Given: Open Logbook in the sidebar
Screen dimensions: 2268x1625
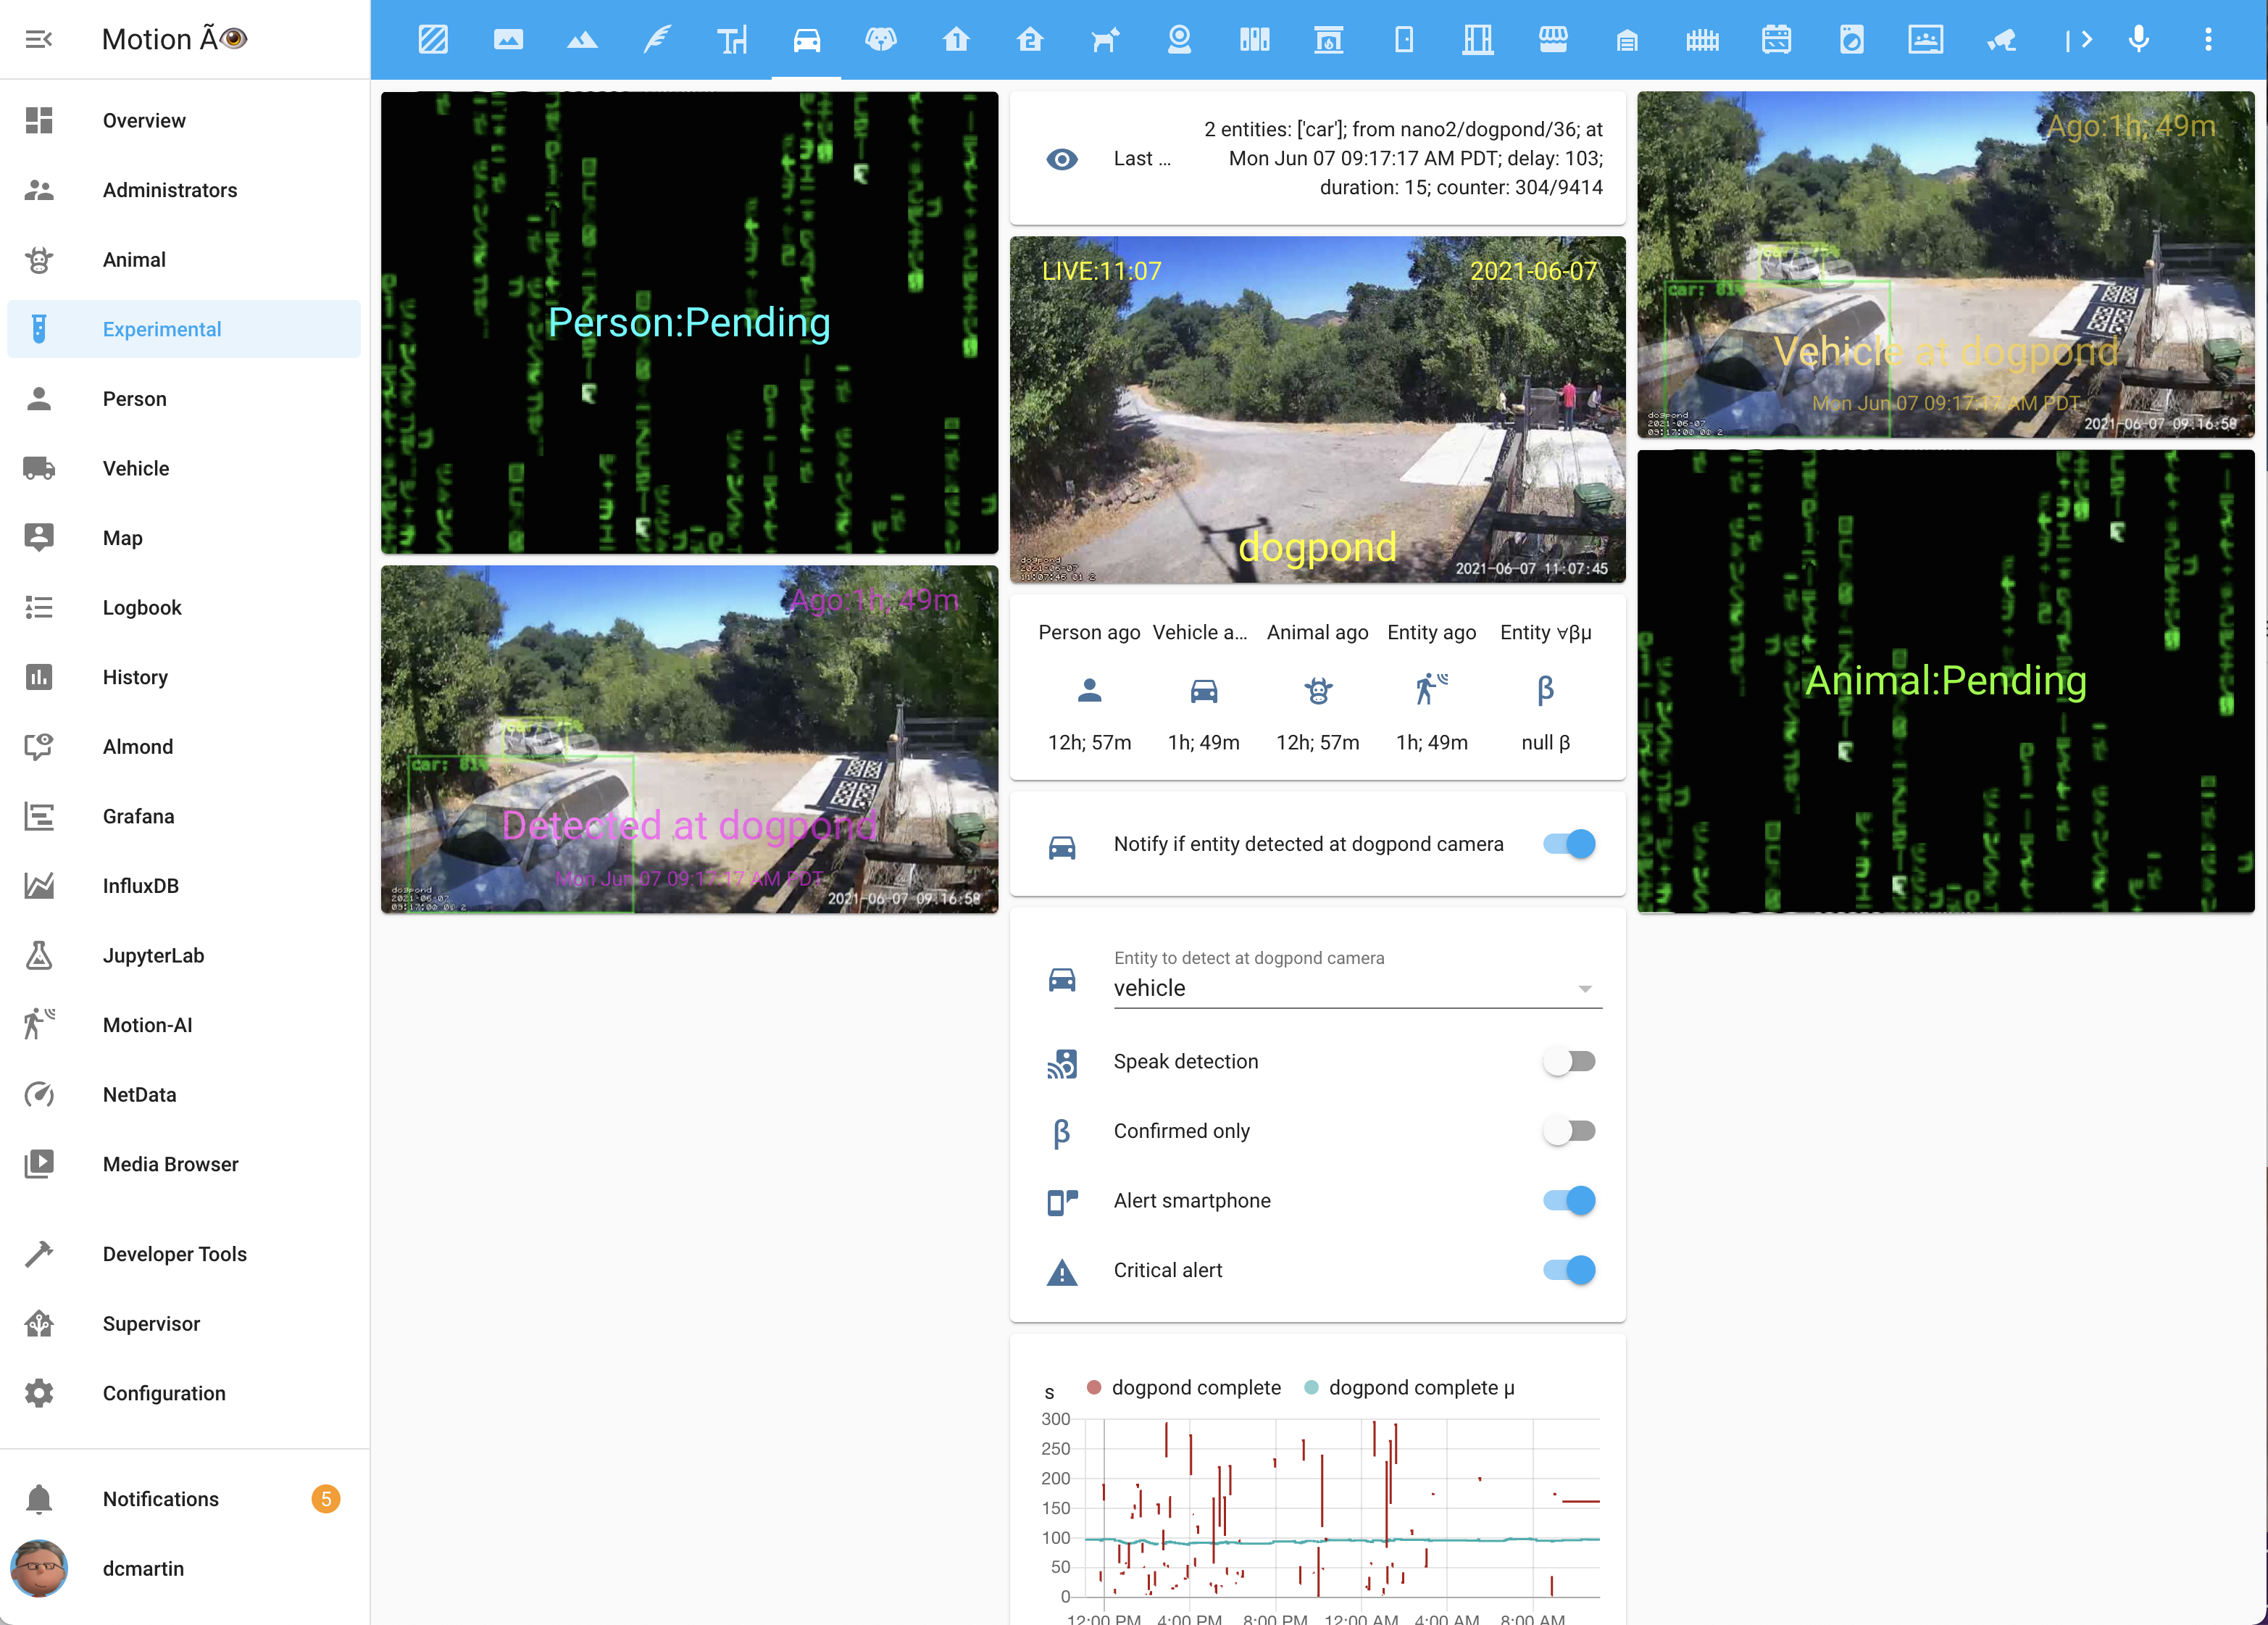Looking at the screenshot, I should pyautogui.click(x=142, y=607).
